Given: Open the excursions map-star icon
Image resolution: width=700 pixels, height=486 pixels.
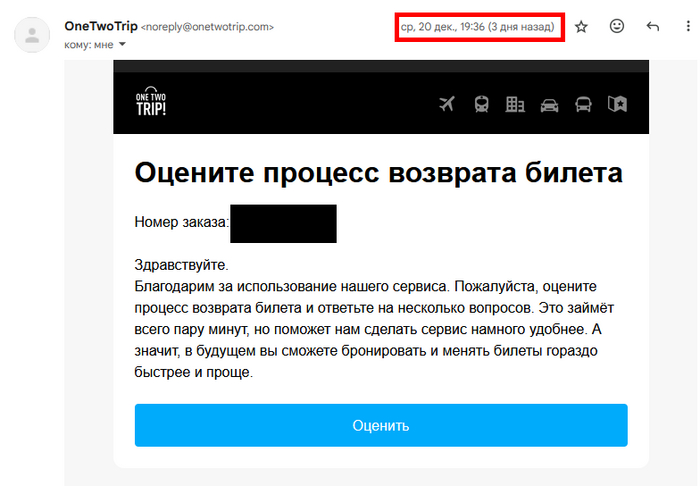Looking at the screenshot, I should coord(617,104).
